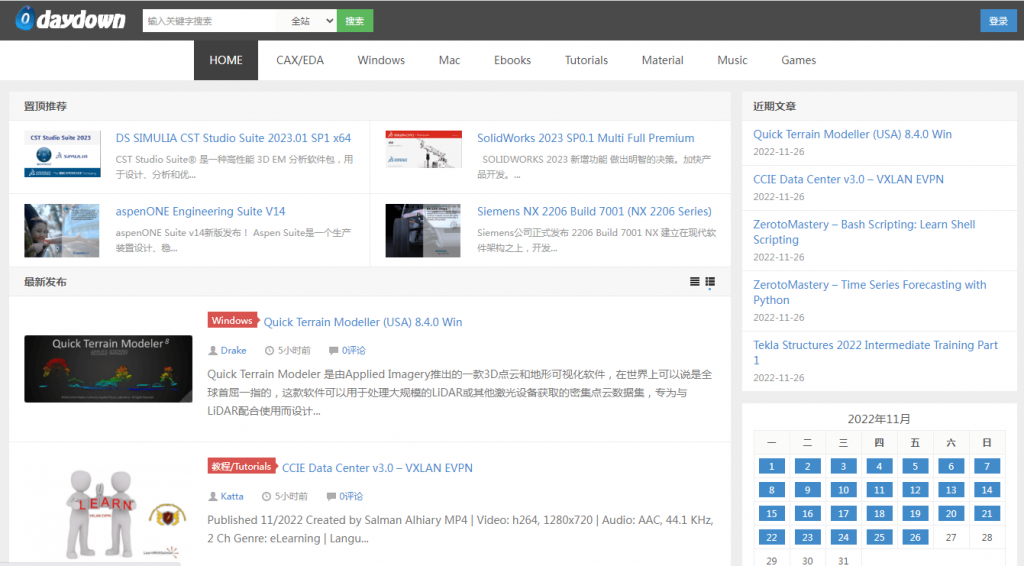Open the Music section
The width and height of the screenshot is (1024, 566).
[732, 60]
